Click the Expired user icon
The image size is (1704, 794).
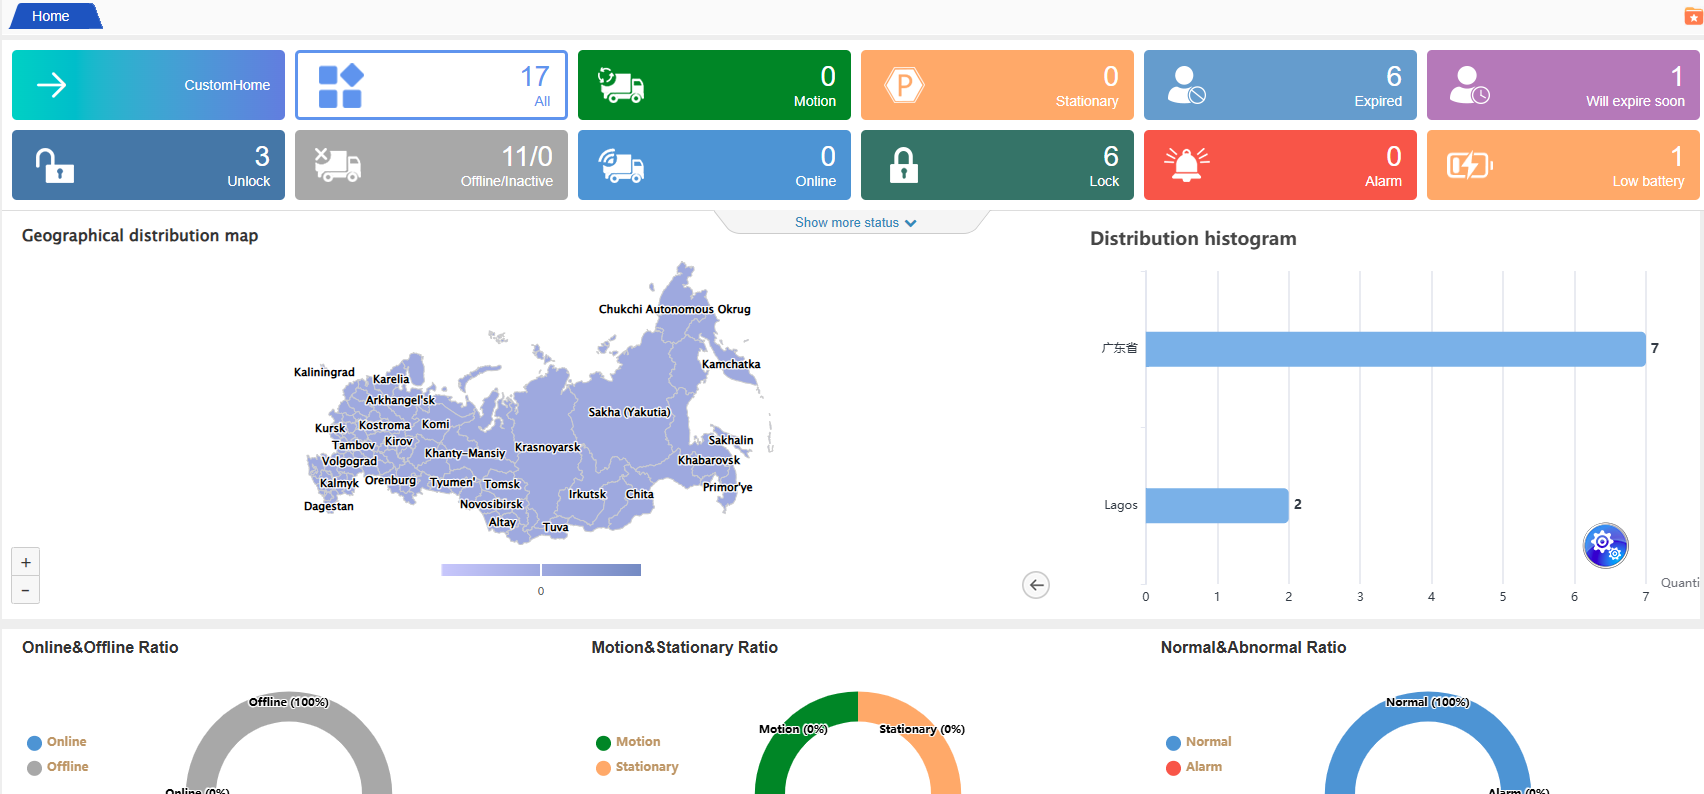click(x=1186, y=86)
